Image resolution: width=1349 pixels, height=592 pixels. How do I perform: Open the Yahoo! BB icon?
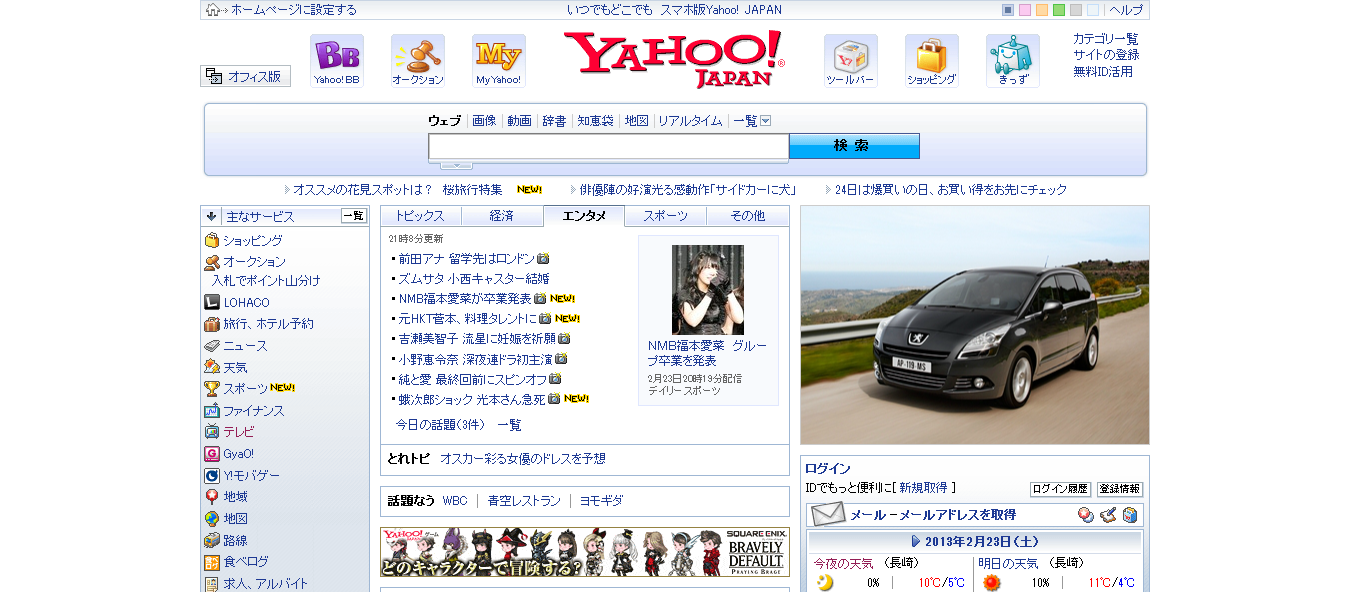(x=336, y=61)
